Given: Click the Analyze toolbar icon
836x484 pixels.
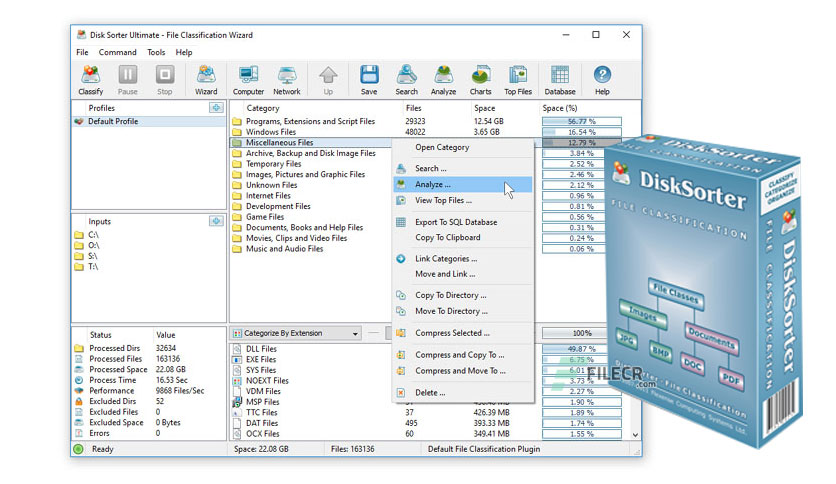Looking at the screenshot, I should (443, 80).
